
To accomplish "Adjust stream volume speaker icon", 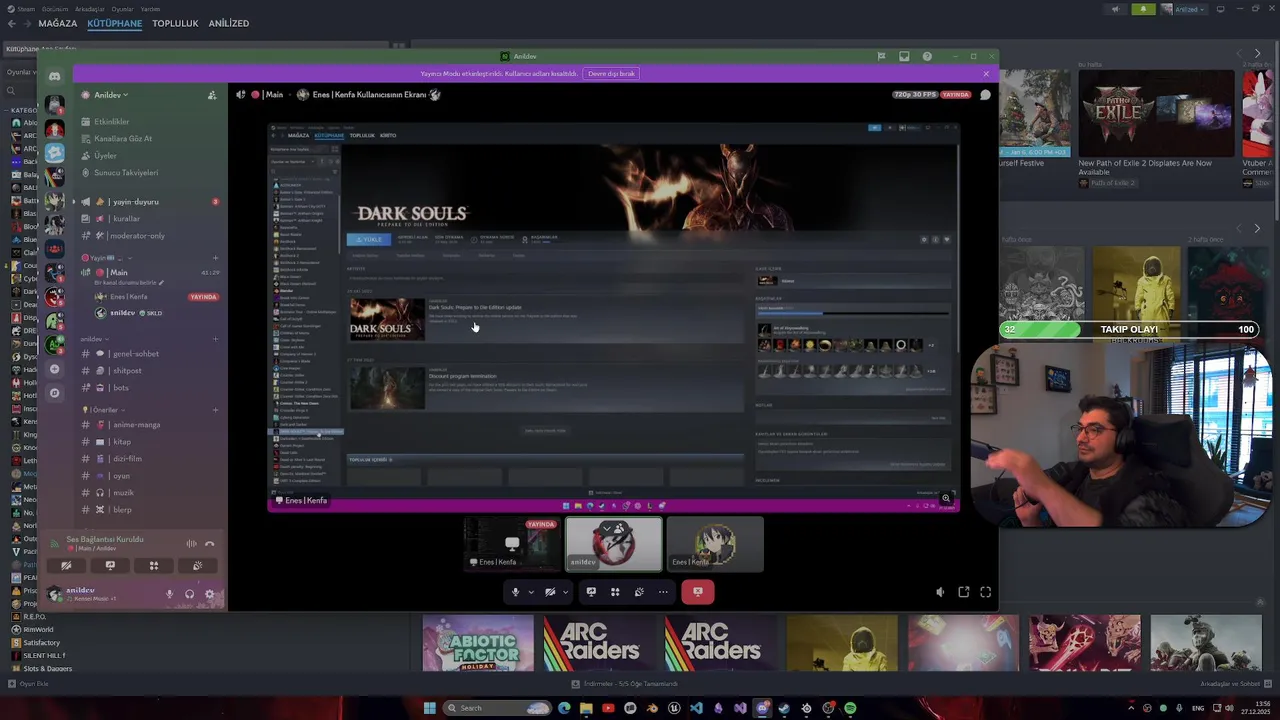I will pos(940,592).
